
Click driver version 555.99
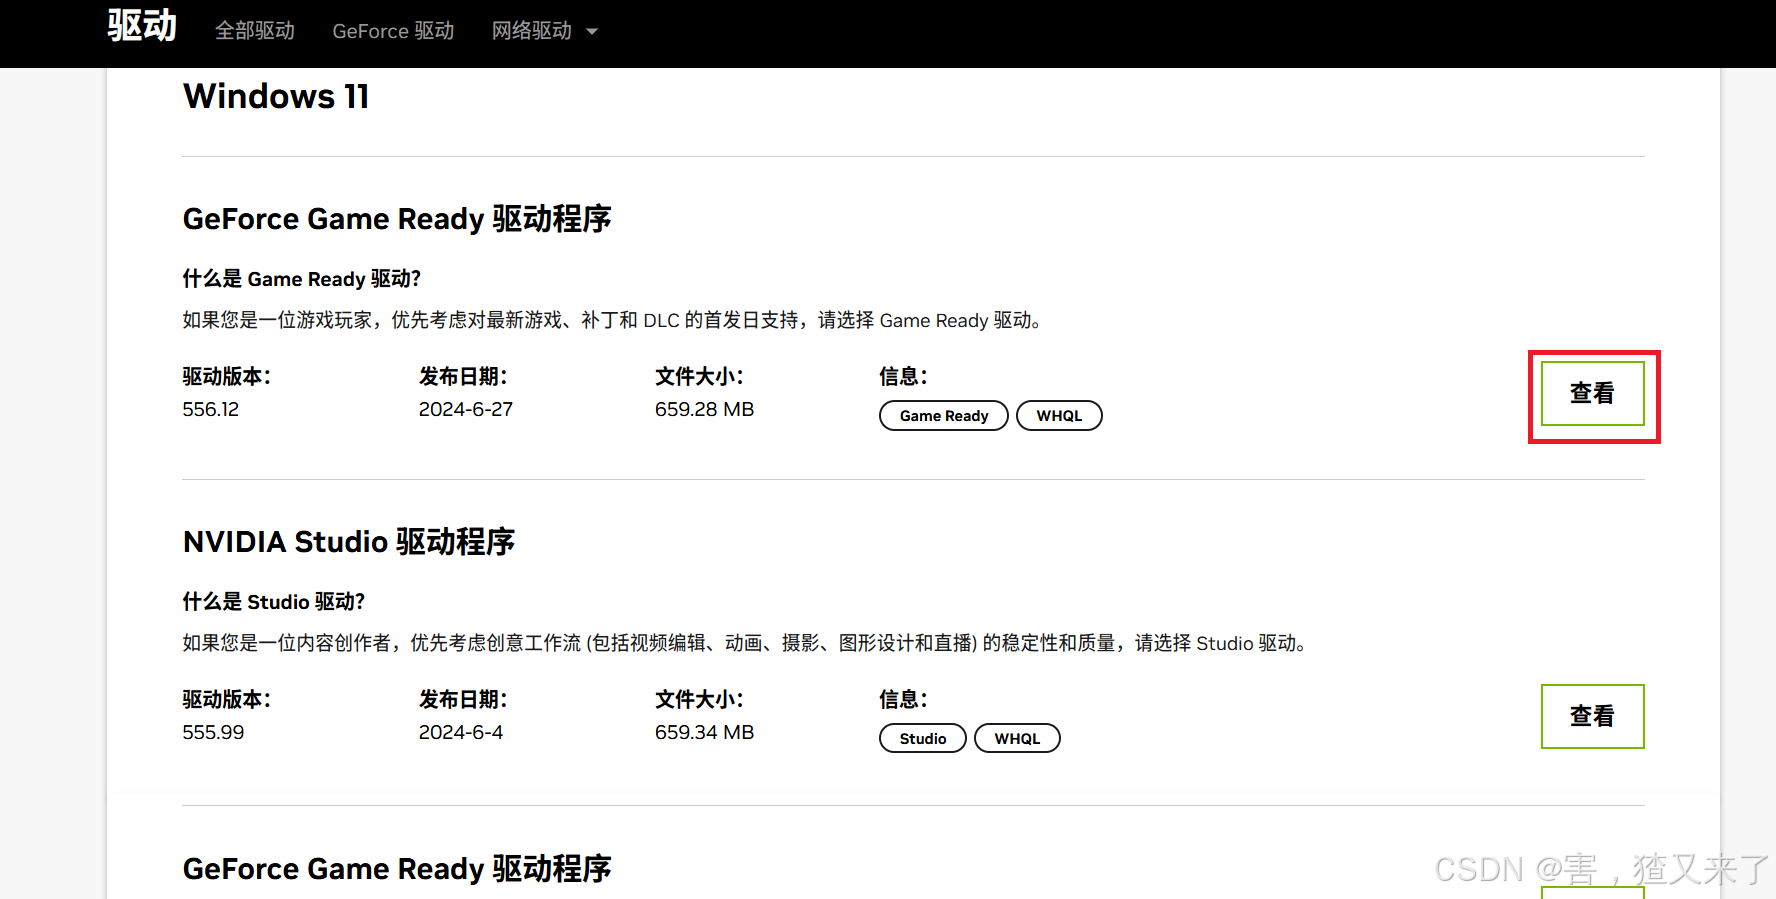213,733
